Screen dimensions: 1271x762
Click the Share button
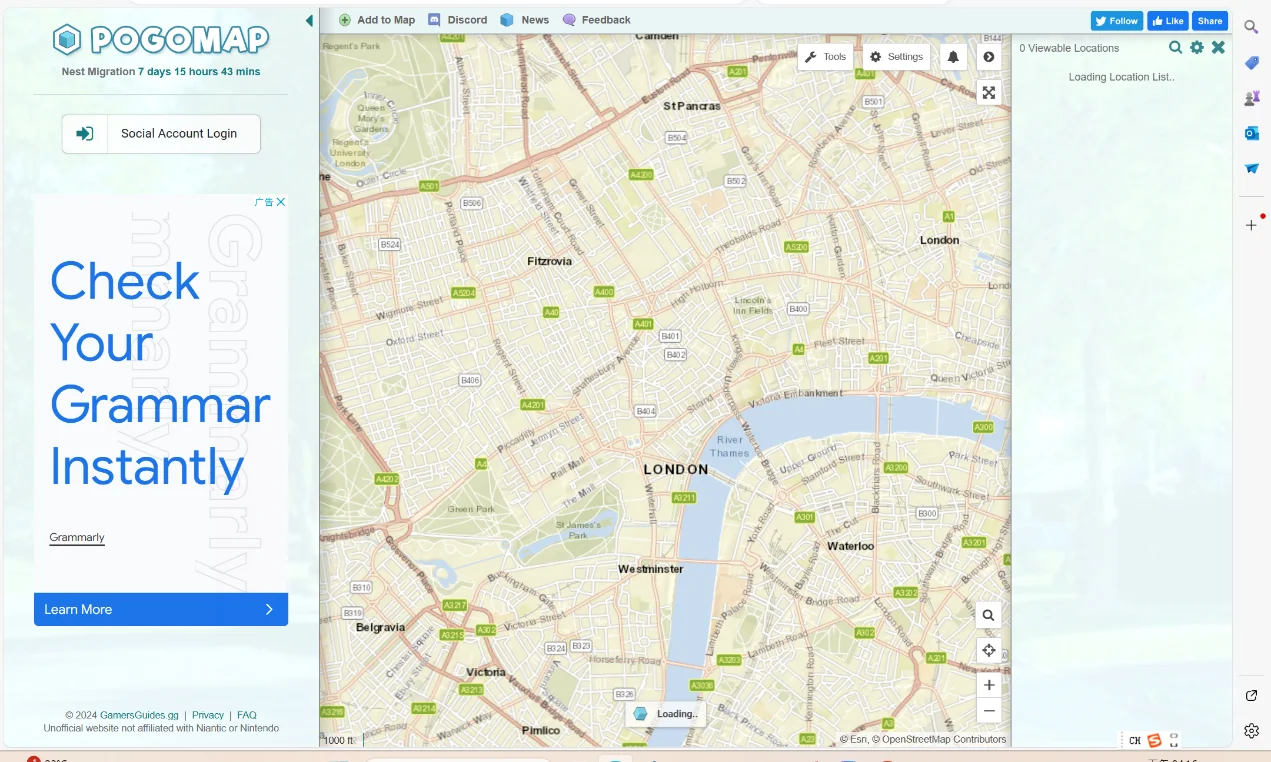(1210, 21)
